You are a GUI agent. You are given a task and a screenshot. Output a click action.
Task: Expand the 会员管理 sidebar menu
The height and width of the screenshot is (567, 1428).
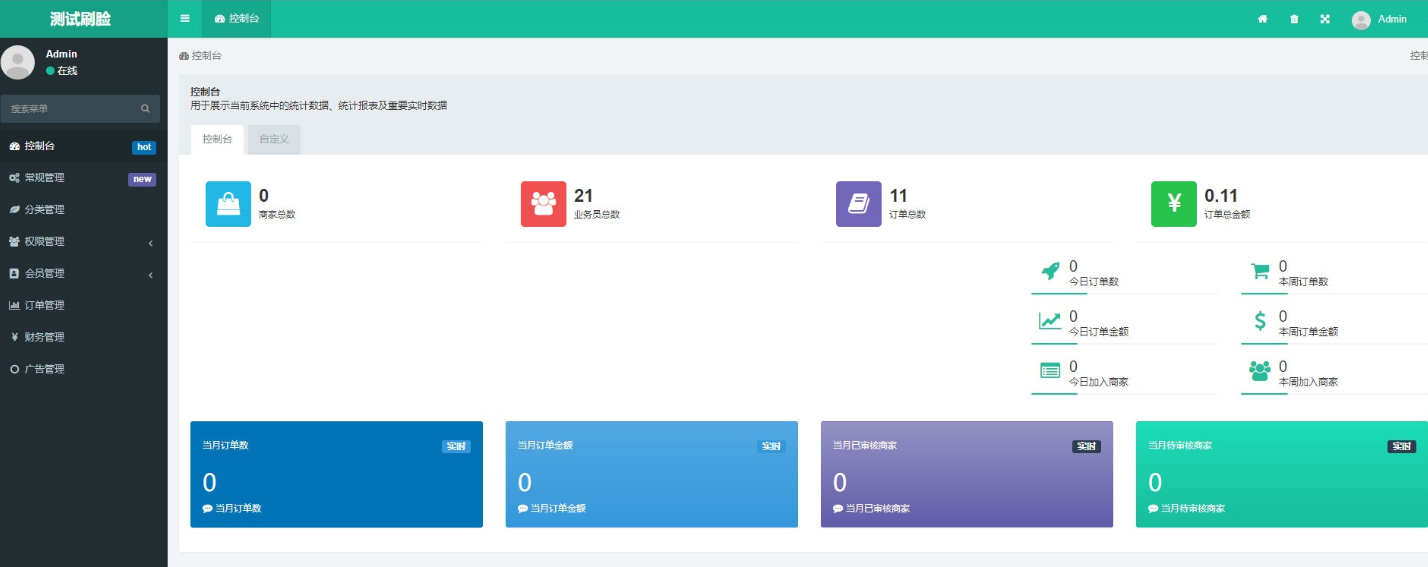pos(80,274)
